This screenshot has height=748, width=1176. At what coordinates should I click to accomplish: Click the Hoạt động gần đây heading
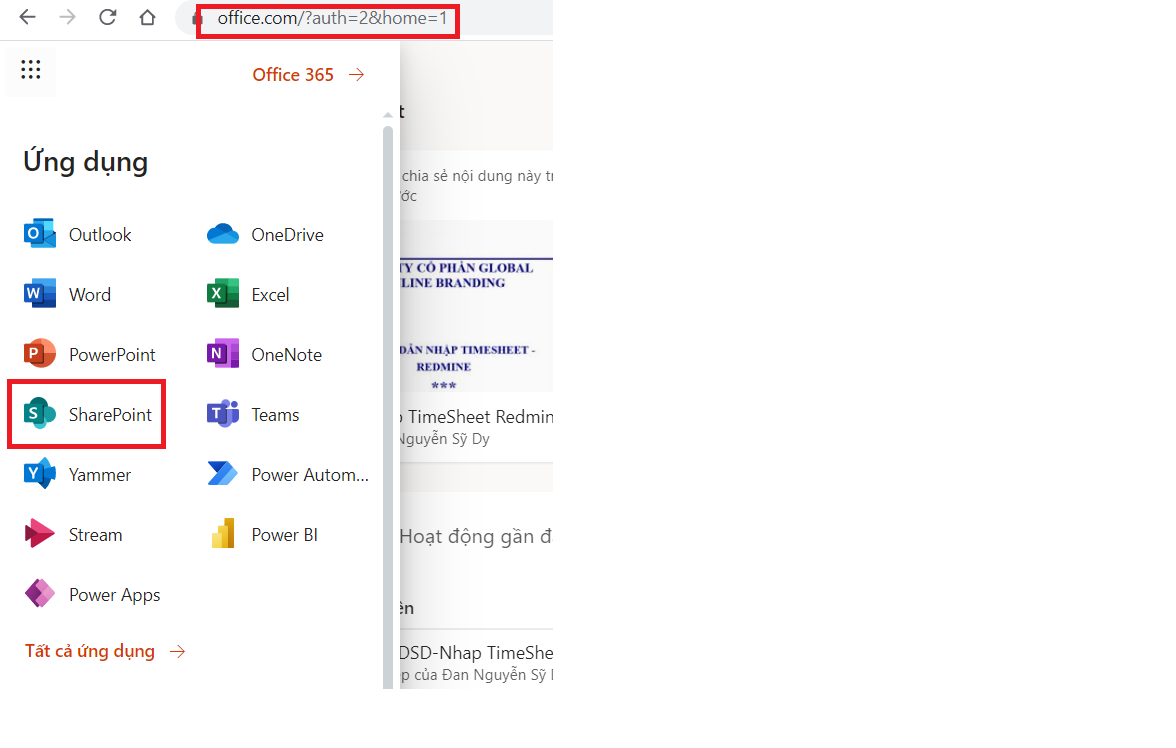point(476,536)
